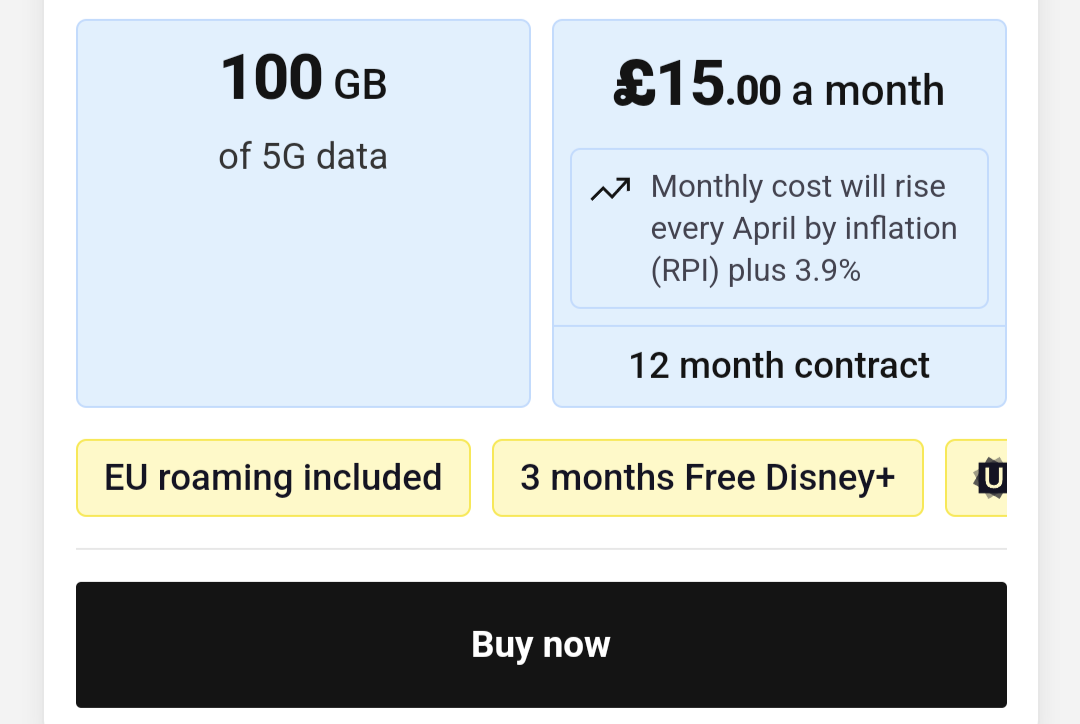Image resolution: width=1080 pixels, height=724 pixels.
Task: Click the divider above Buy now
Action: 540,549
